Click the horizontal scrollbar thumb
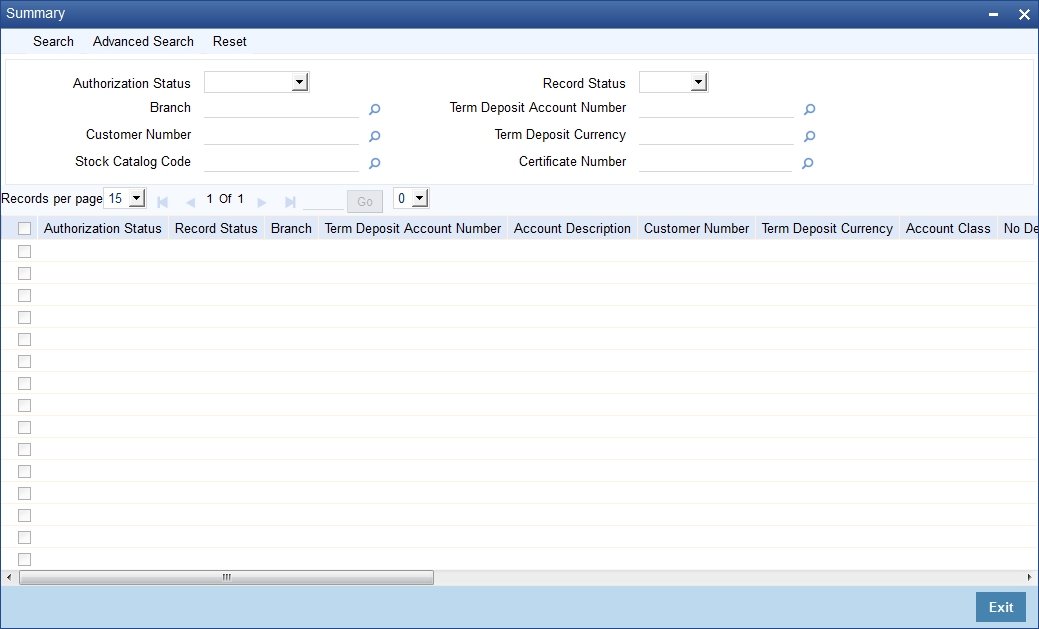This screenshot has height=629, width=1039. (x=227, y=578)
